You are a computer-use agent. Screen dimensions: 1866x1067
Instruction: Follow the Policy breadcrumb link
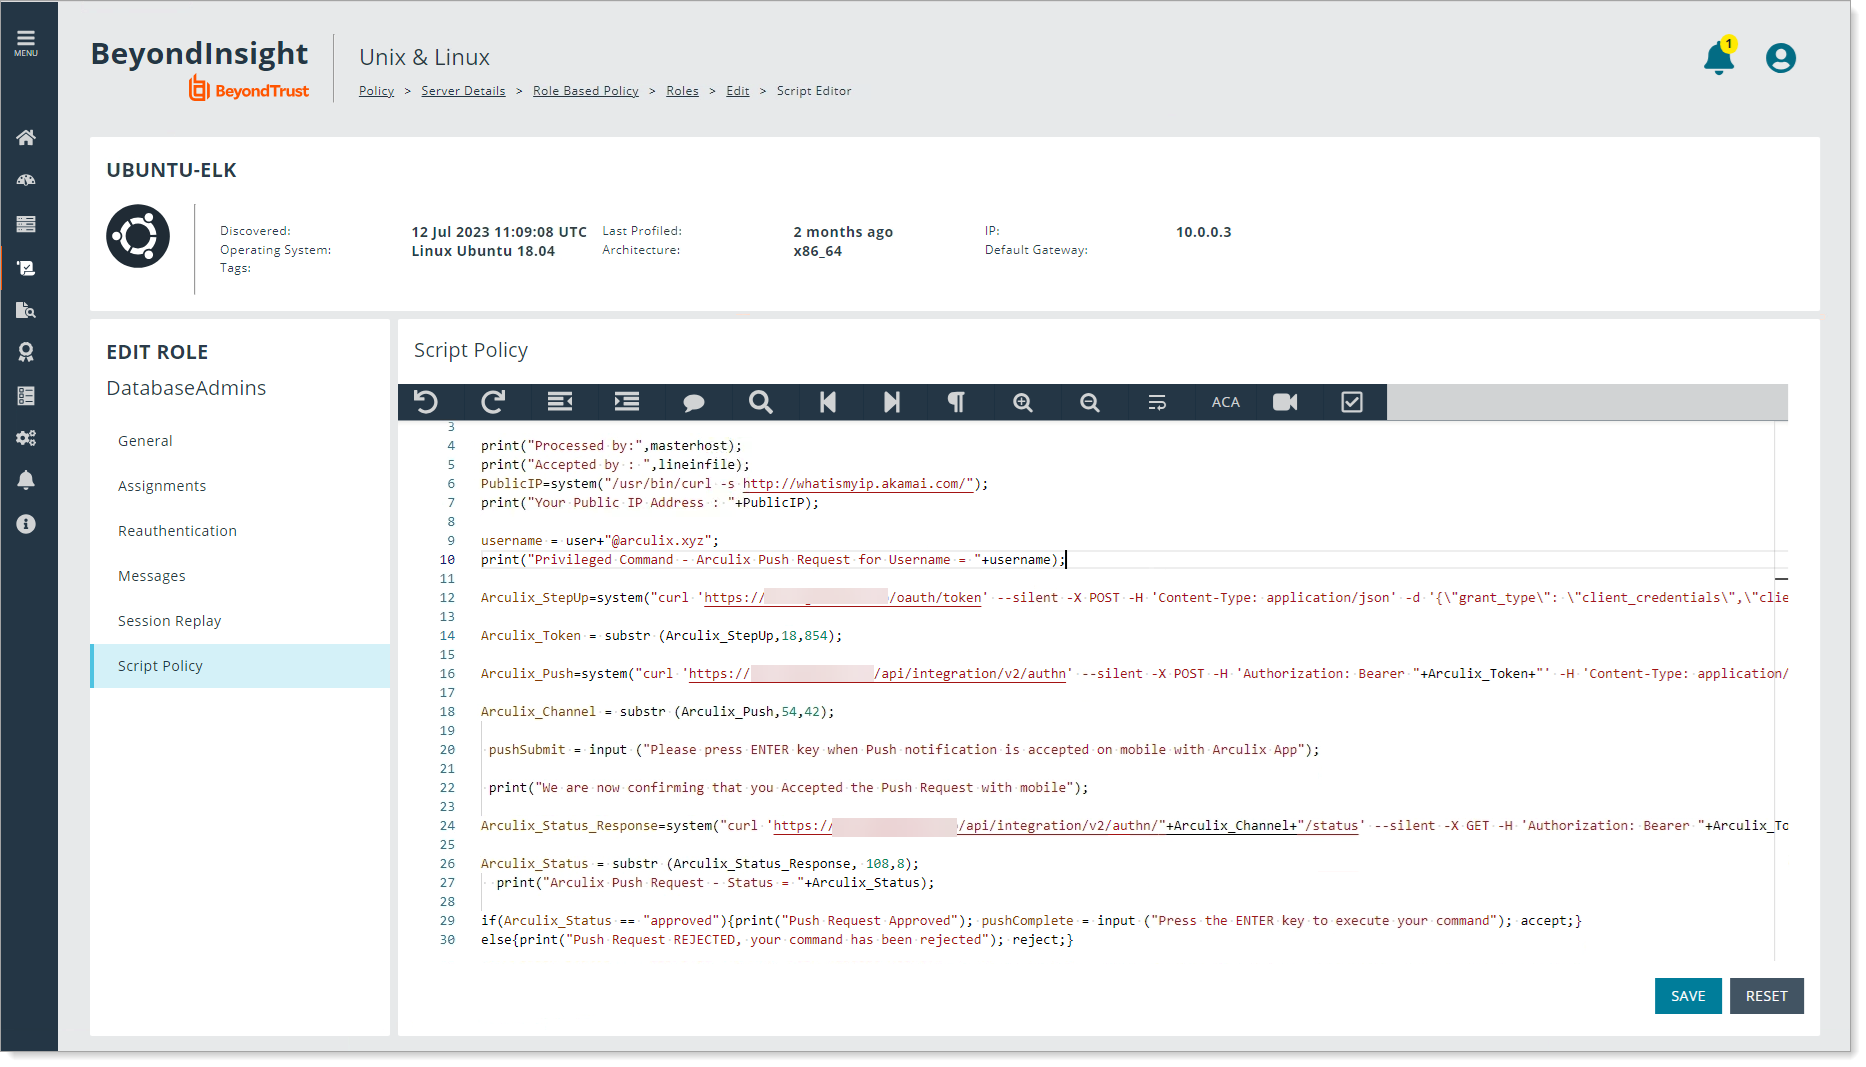(x=376, y=91)
